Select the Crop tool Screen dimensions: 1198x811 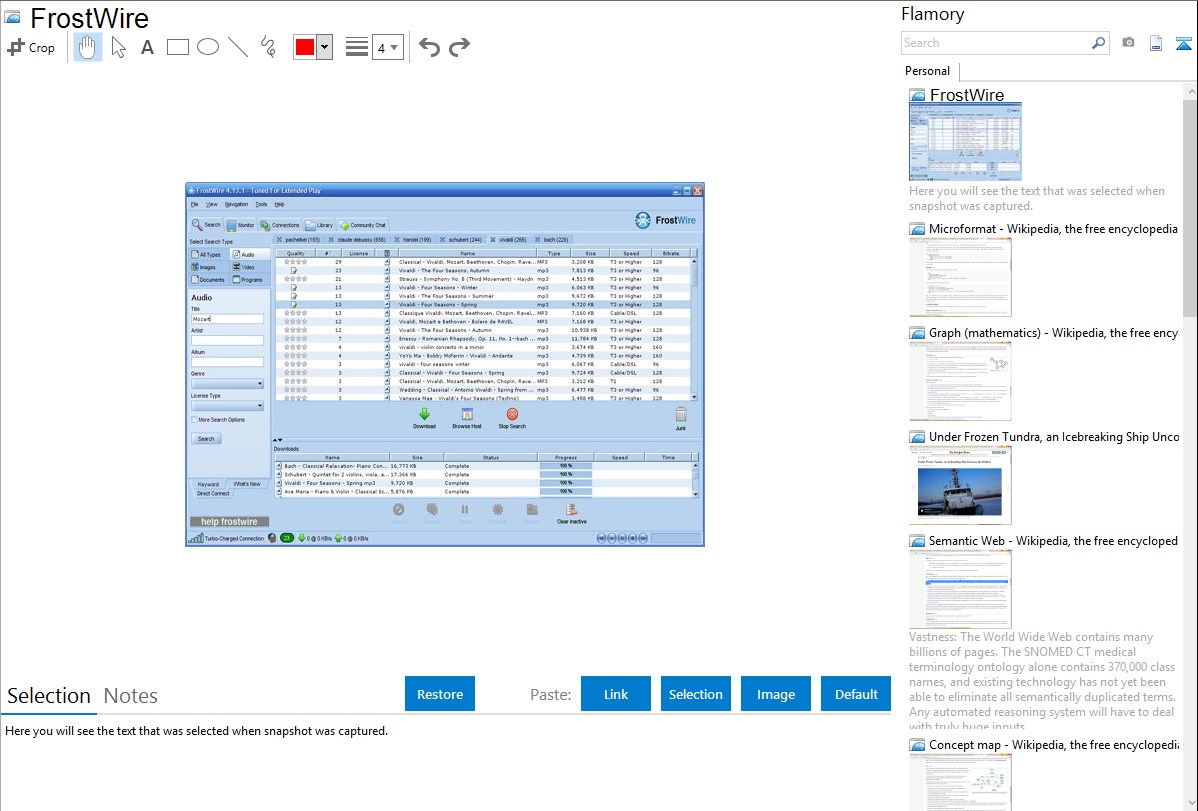[x=31, y=47]
